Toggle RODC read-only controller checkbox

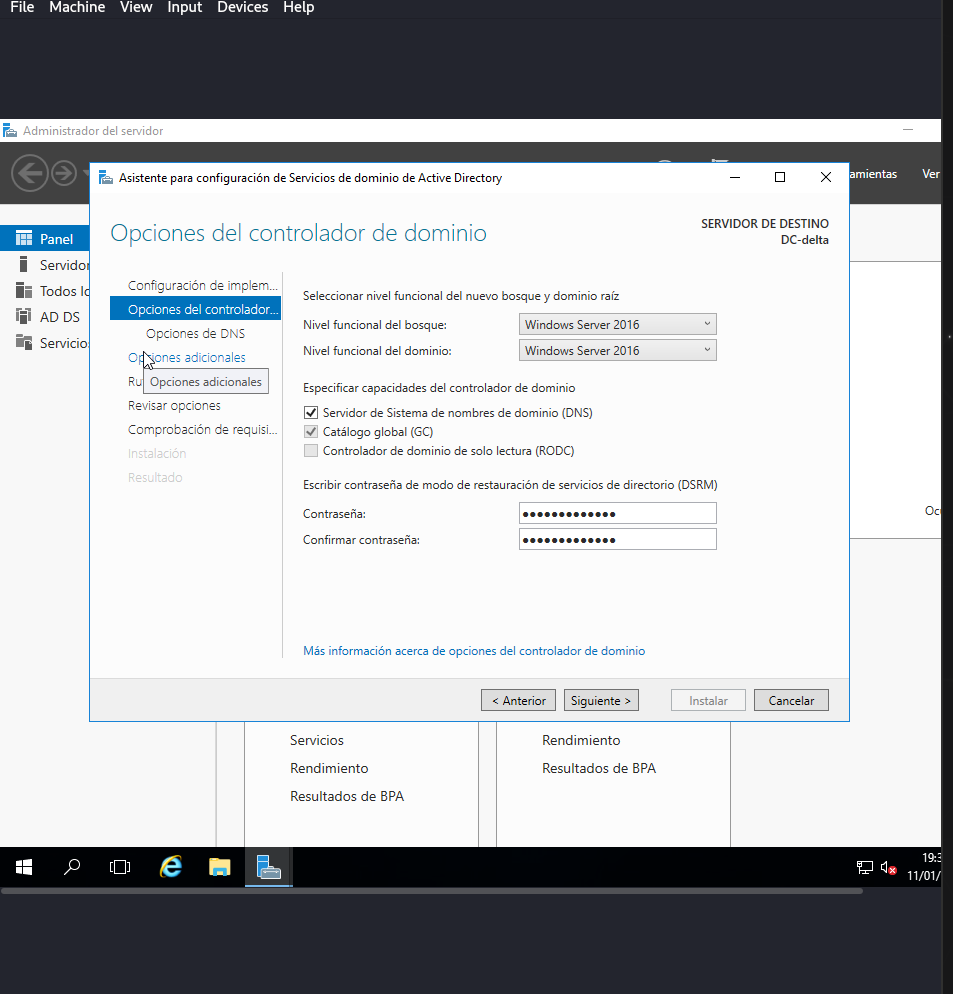(x=311, y=451)
